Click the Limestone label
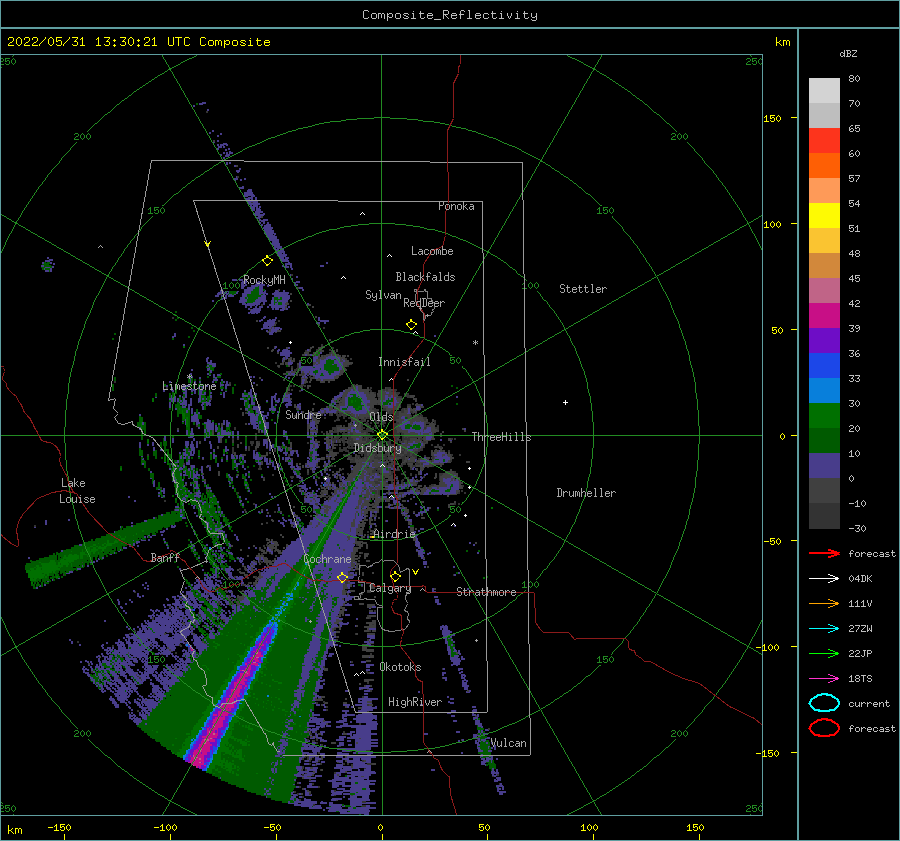The image size is (900, 841). coord(189,386)
